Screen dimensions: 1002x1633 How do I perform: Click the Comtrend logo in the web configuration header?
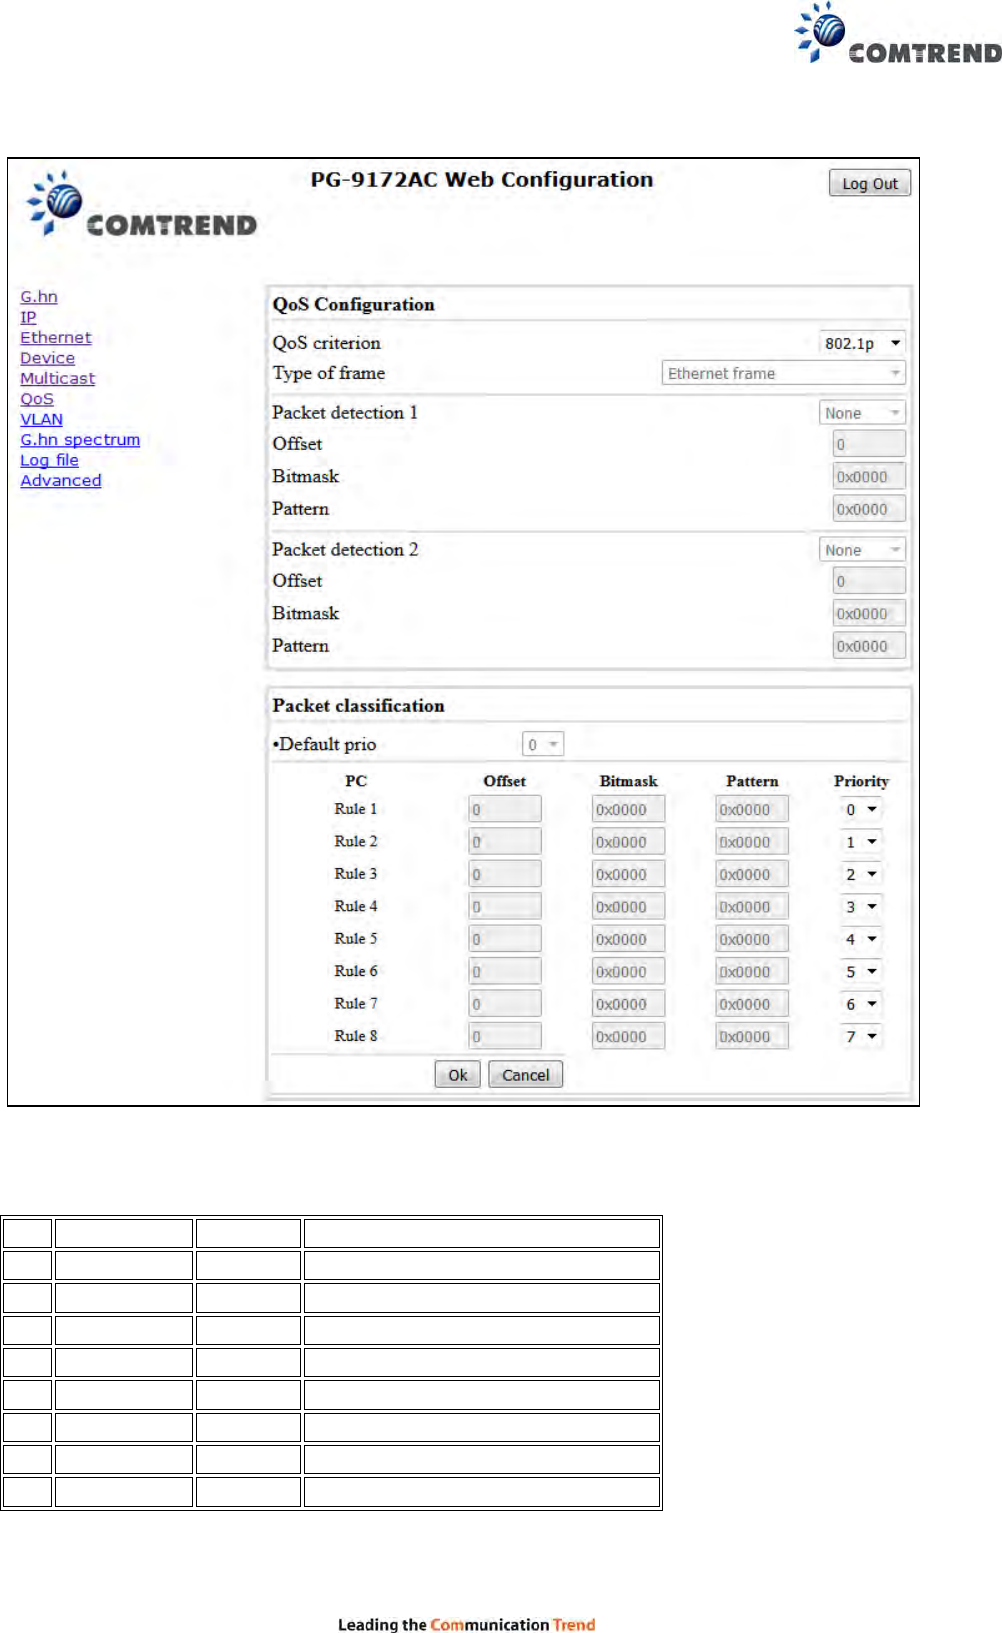141,204
